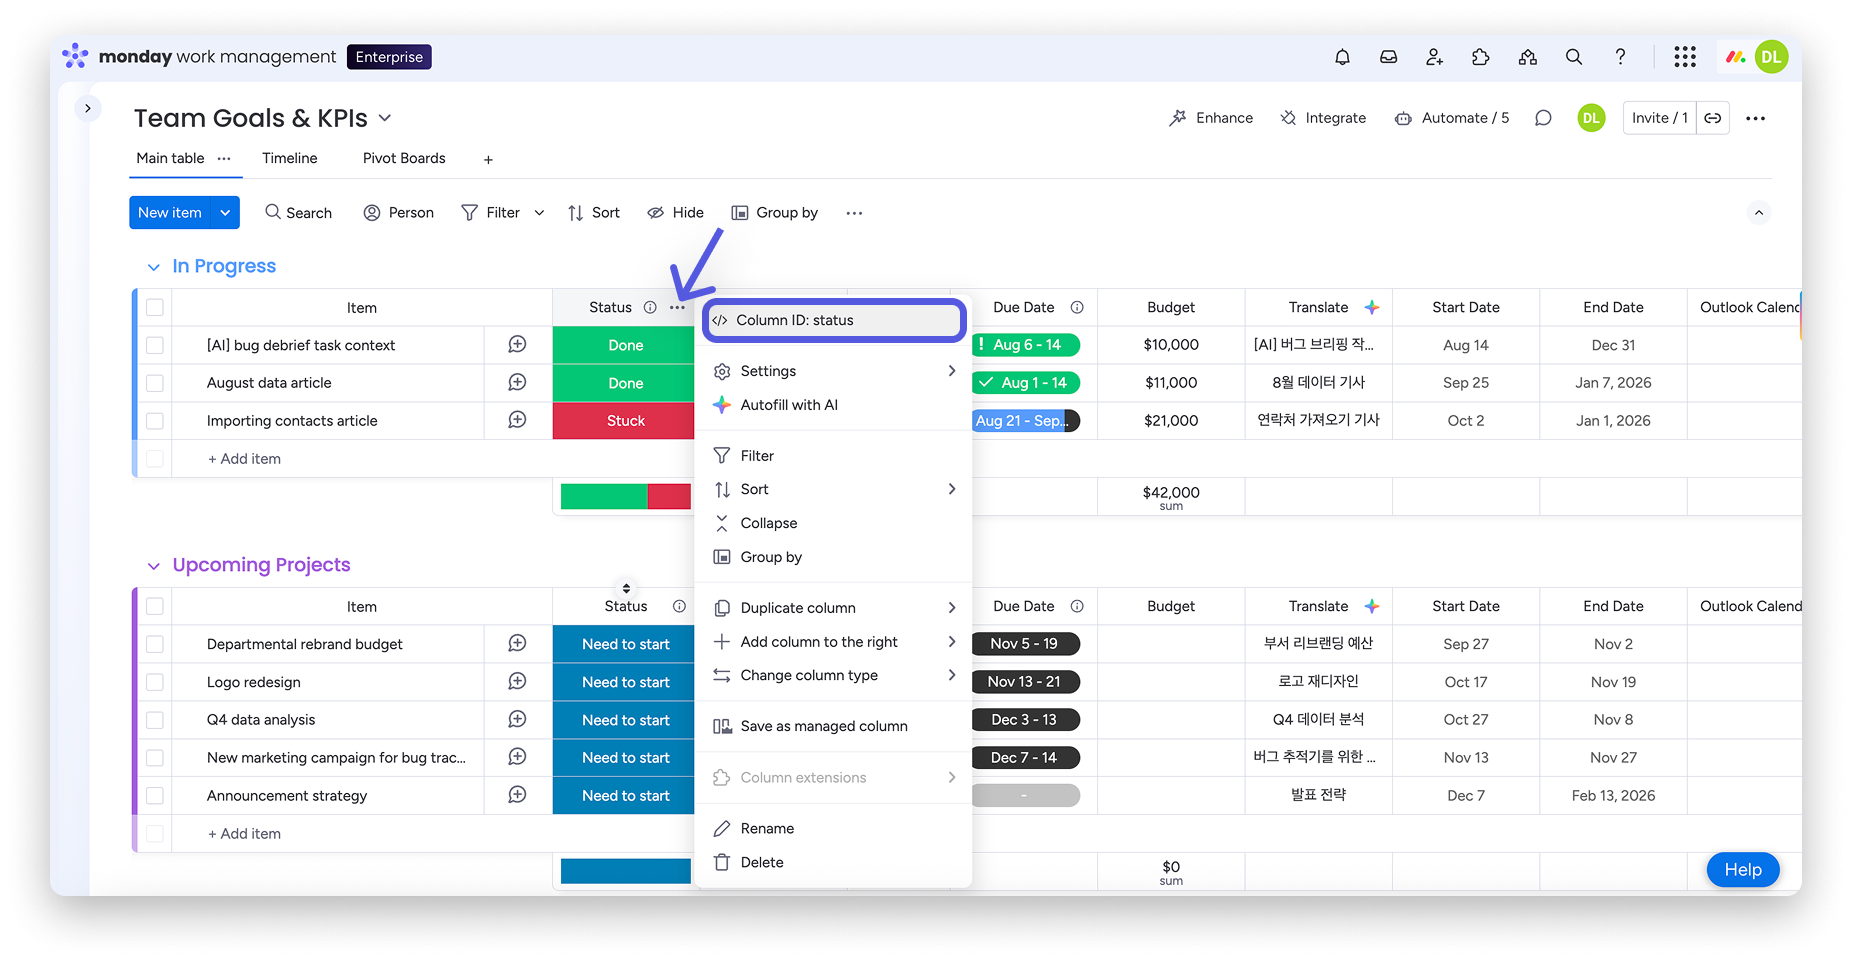Open the Filter dropdown arrow in toolbar
The image size is (1852, 961).
[539, 213]
